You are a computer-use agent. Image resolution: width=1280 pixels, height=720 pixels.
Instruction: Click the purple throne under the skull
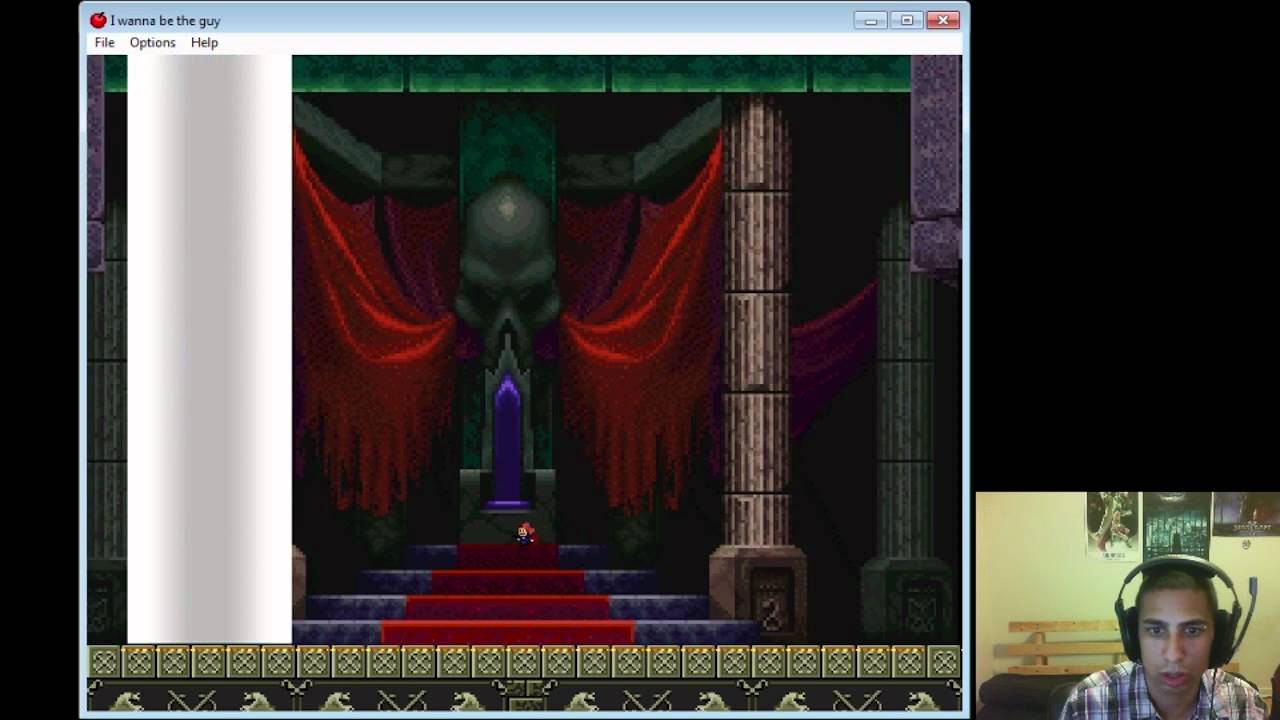[x=507, y=442]
